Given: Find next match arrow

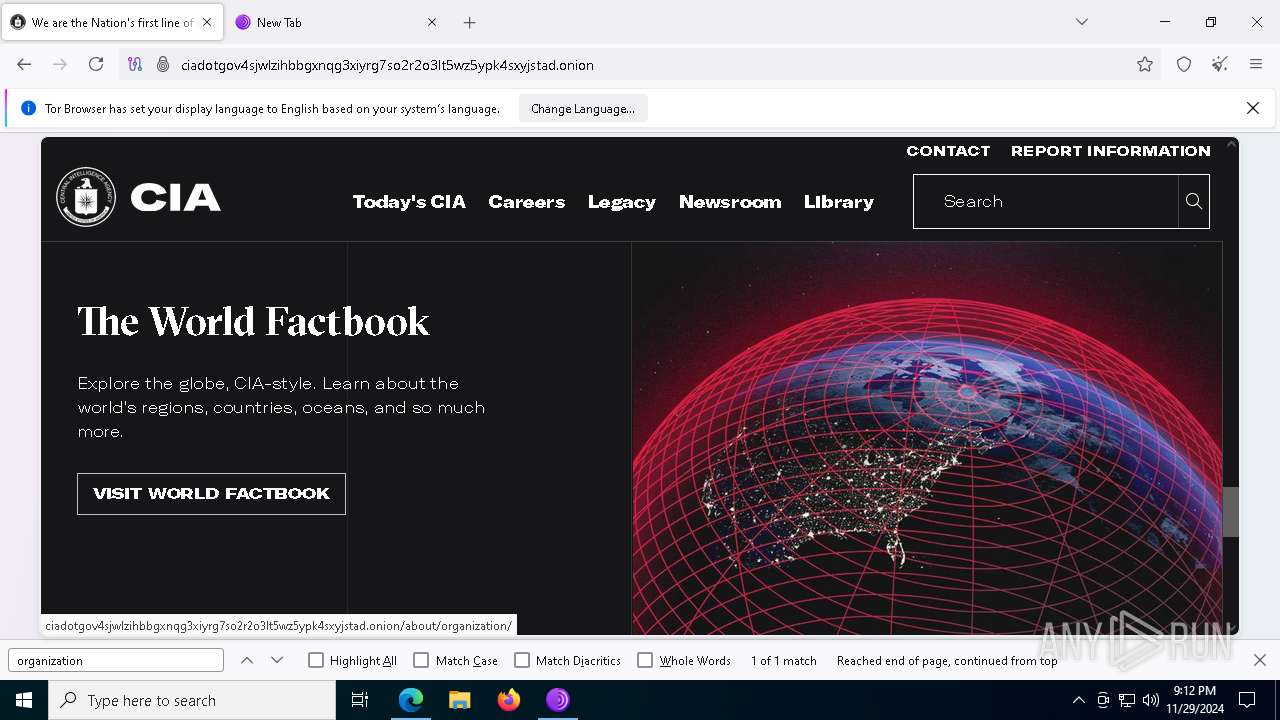Looking at the screenshot, I should coord(277,660).
